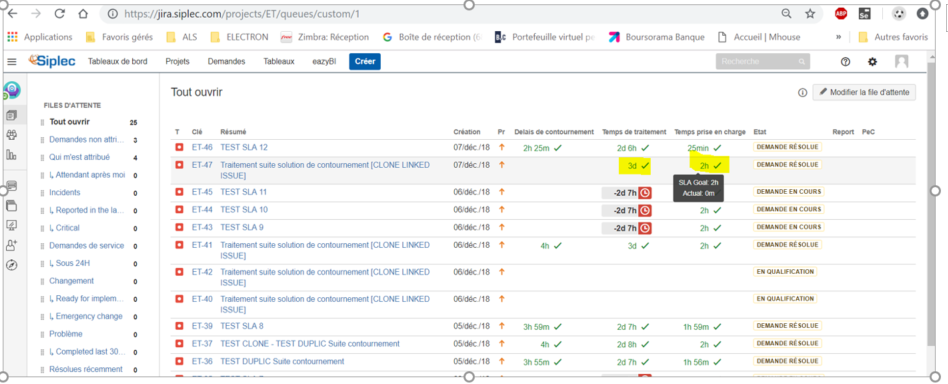Open issue key ET-47
Image resolution: width=948 pixels, height=384 pixels.
click(x=202, y=164)
